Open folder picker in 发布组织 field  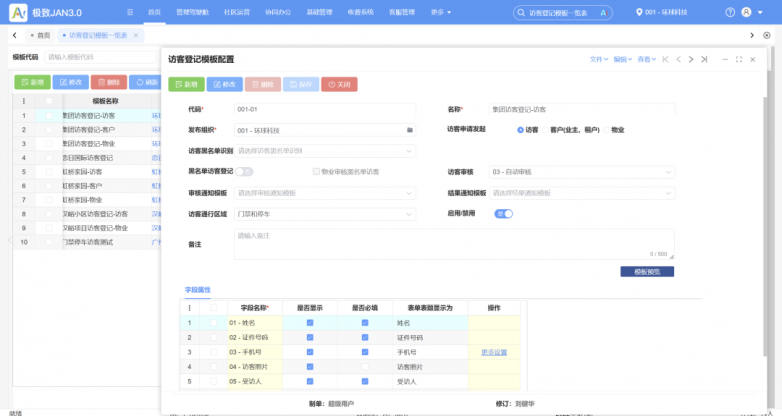click(409, 130)
